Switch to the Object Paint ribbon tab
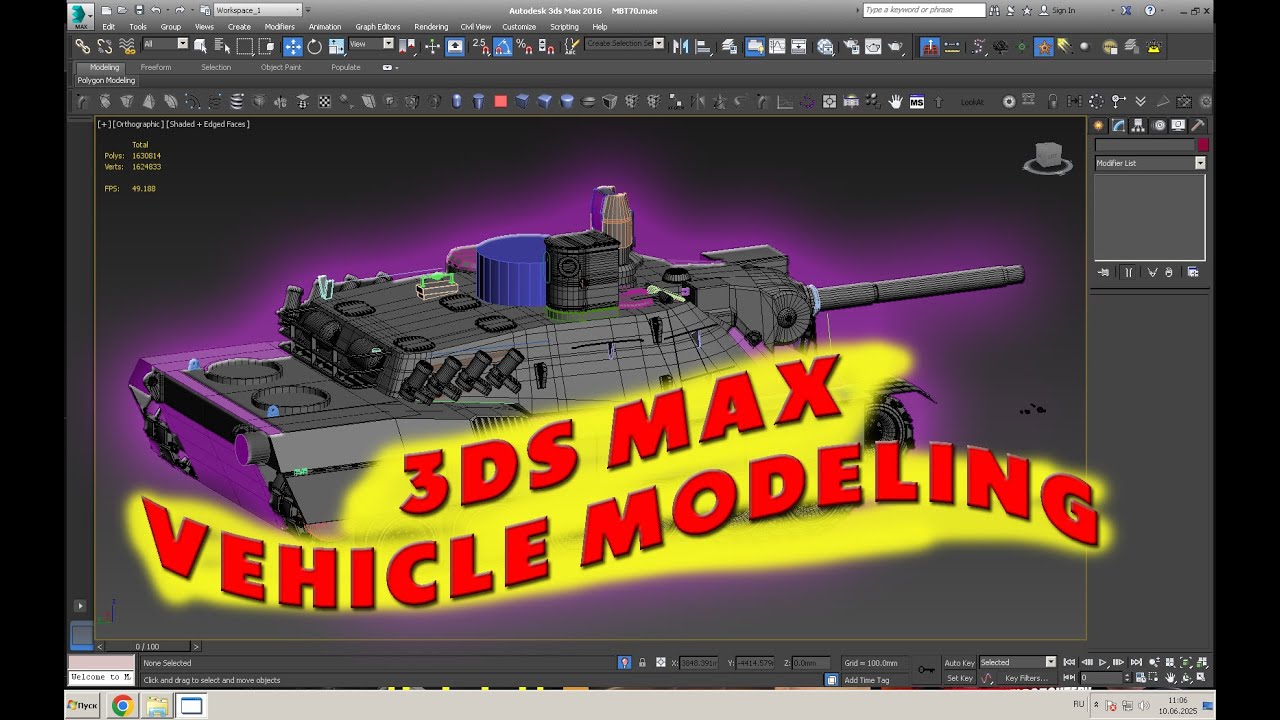Image resolution: width=1280 pixels, height=720 pixels. pyautogui.click(x=281, y=67)
